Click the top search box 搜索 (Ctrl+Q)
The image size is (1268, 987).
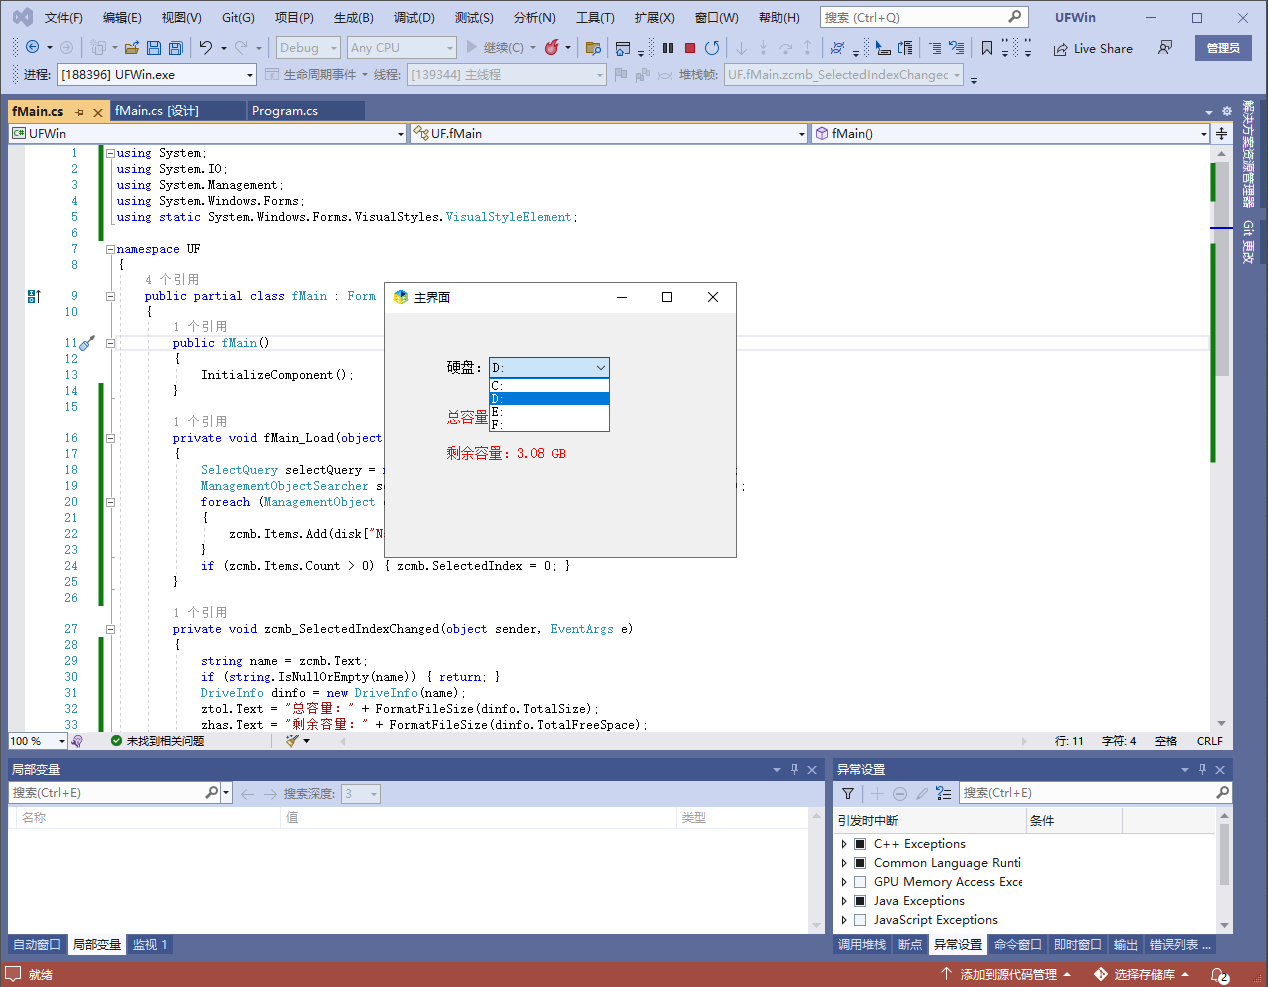[924, 17]
